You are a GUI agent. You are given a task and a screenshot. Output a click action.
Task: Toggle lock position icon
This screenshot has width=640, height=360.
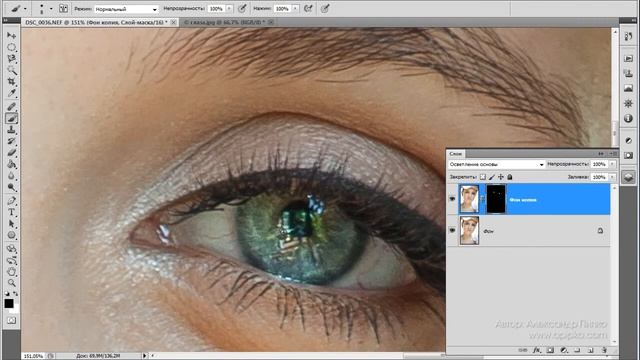coord(501,177)
